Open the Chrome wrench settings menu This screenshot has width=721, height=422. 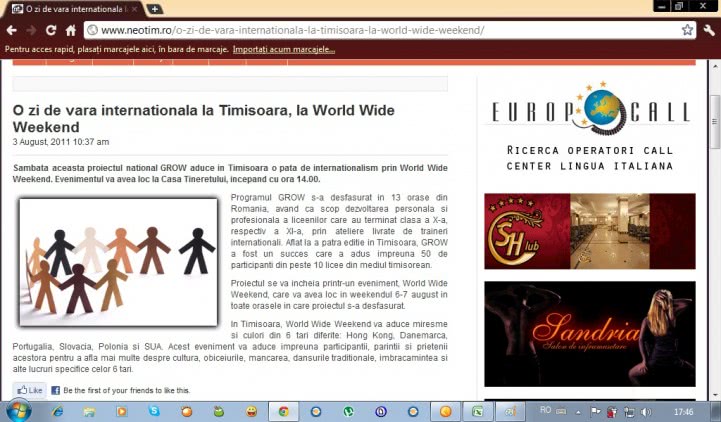pyautogui.click(x=708, y=30)
